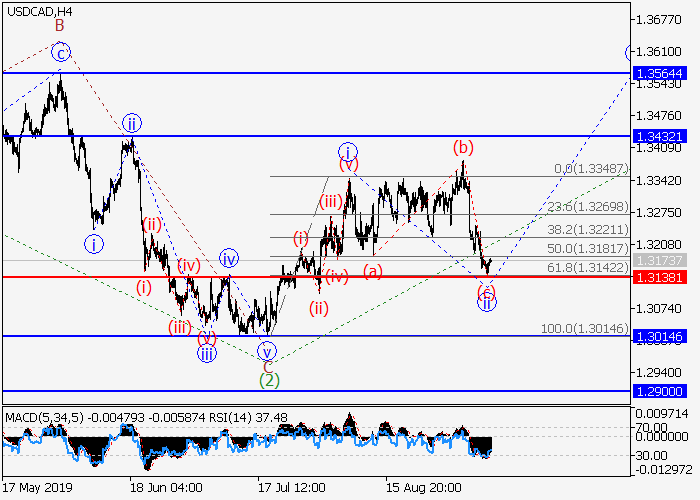700x500 pixels.
Task: Select the red (b) wave marker
Action: tap(462, 148)
